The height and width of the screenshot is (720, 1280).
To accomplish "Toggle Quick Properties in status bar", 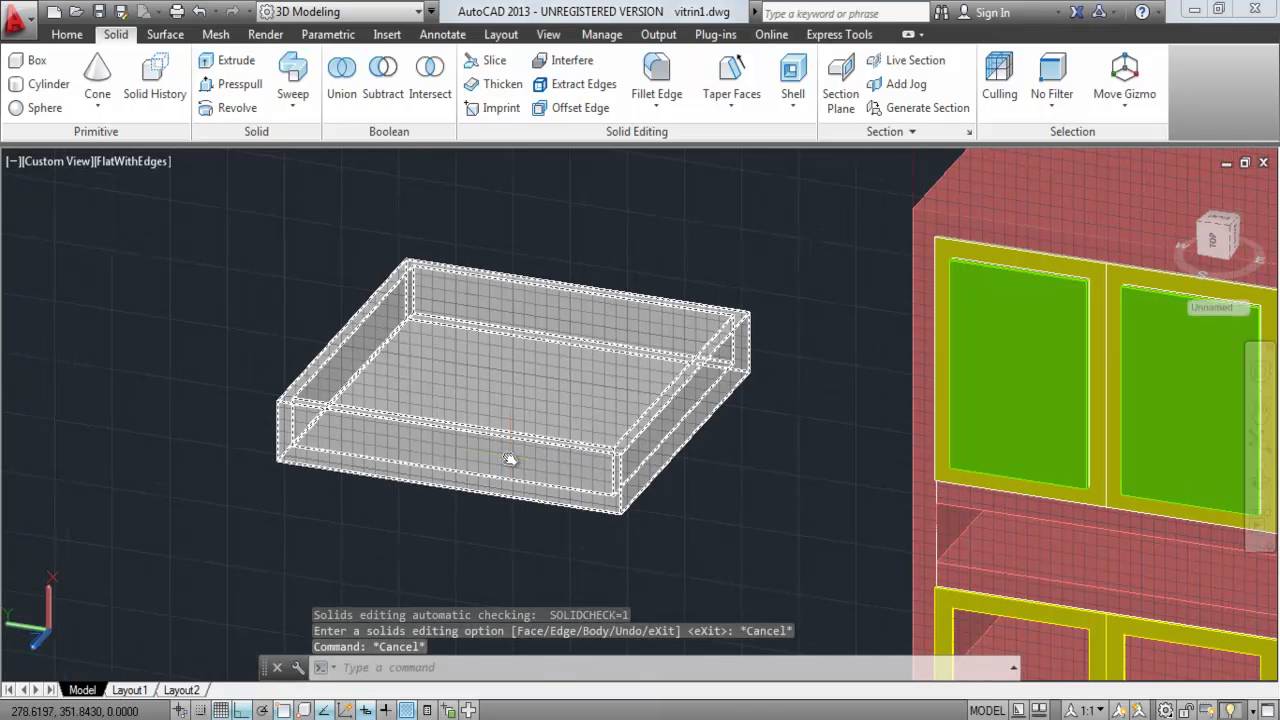I will pyautogui.click(x=426, y=710).
